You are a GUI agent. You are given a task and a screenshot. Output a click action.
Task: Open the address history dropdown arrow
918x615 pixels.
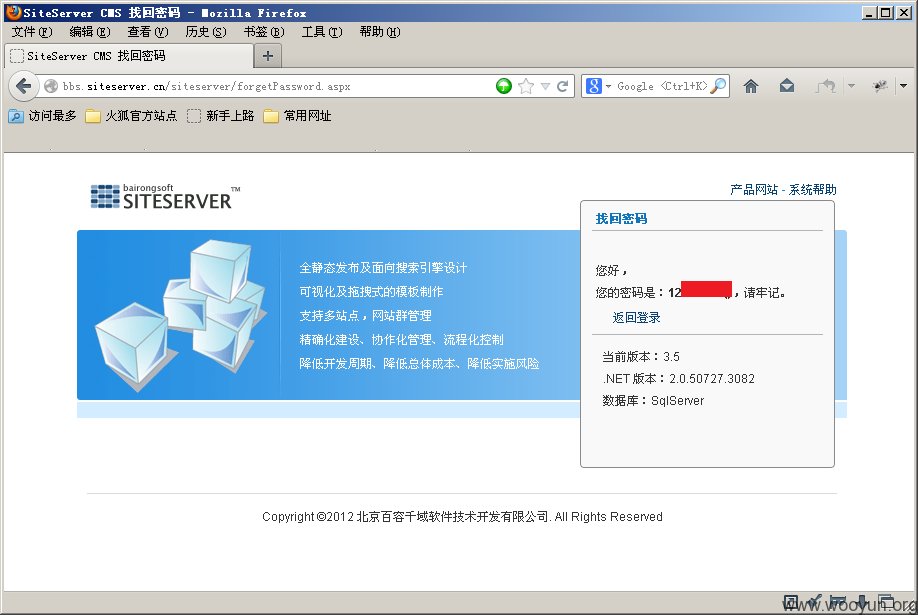point(545,87)
